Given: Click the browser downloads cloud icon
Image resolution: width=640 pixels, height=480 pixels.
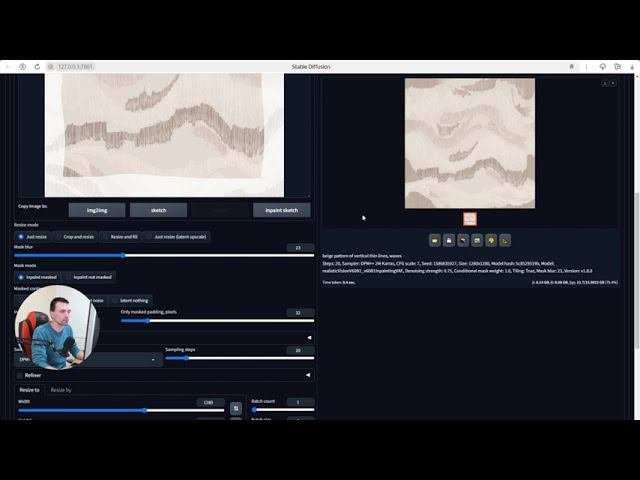Looking at the screenshot, I should point(602,67).
